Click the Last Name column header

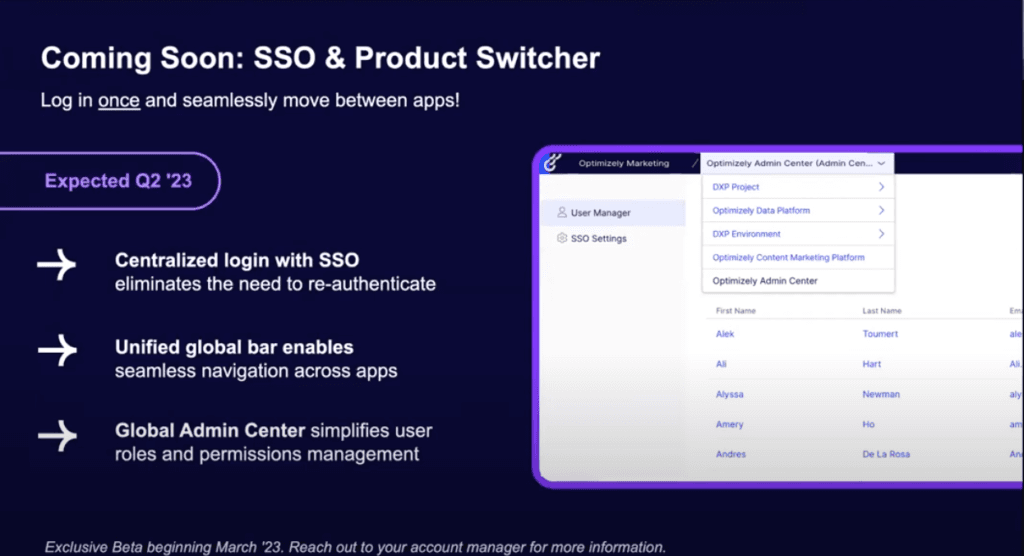pos(882,311)
